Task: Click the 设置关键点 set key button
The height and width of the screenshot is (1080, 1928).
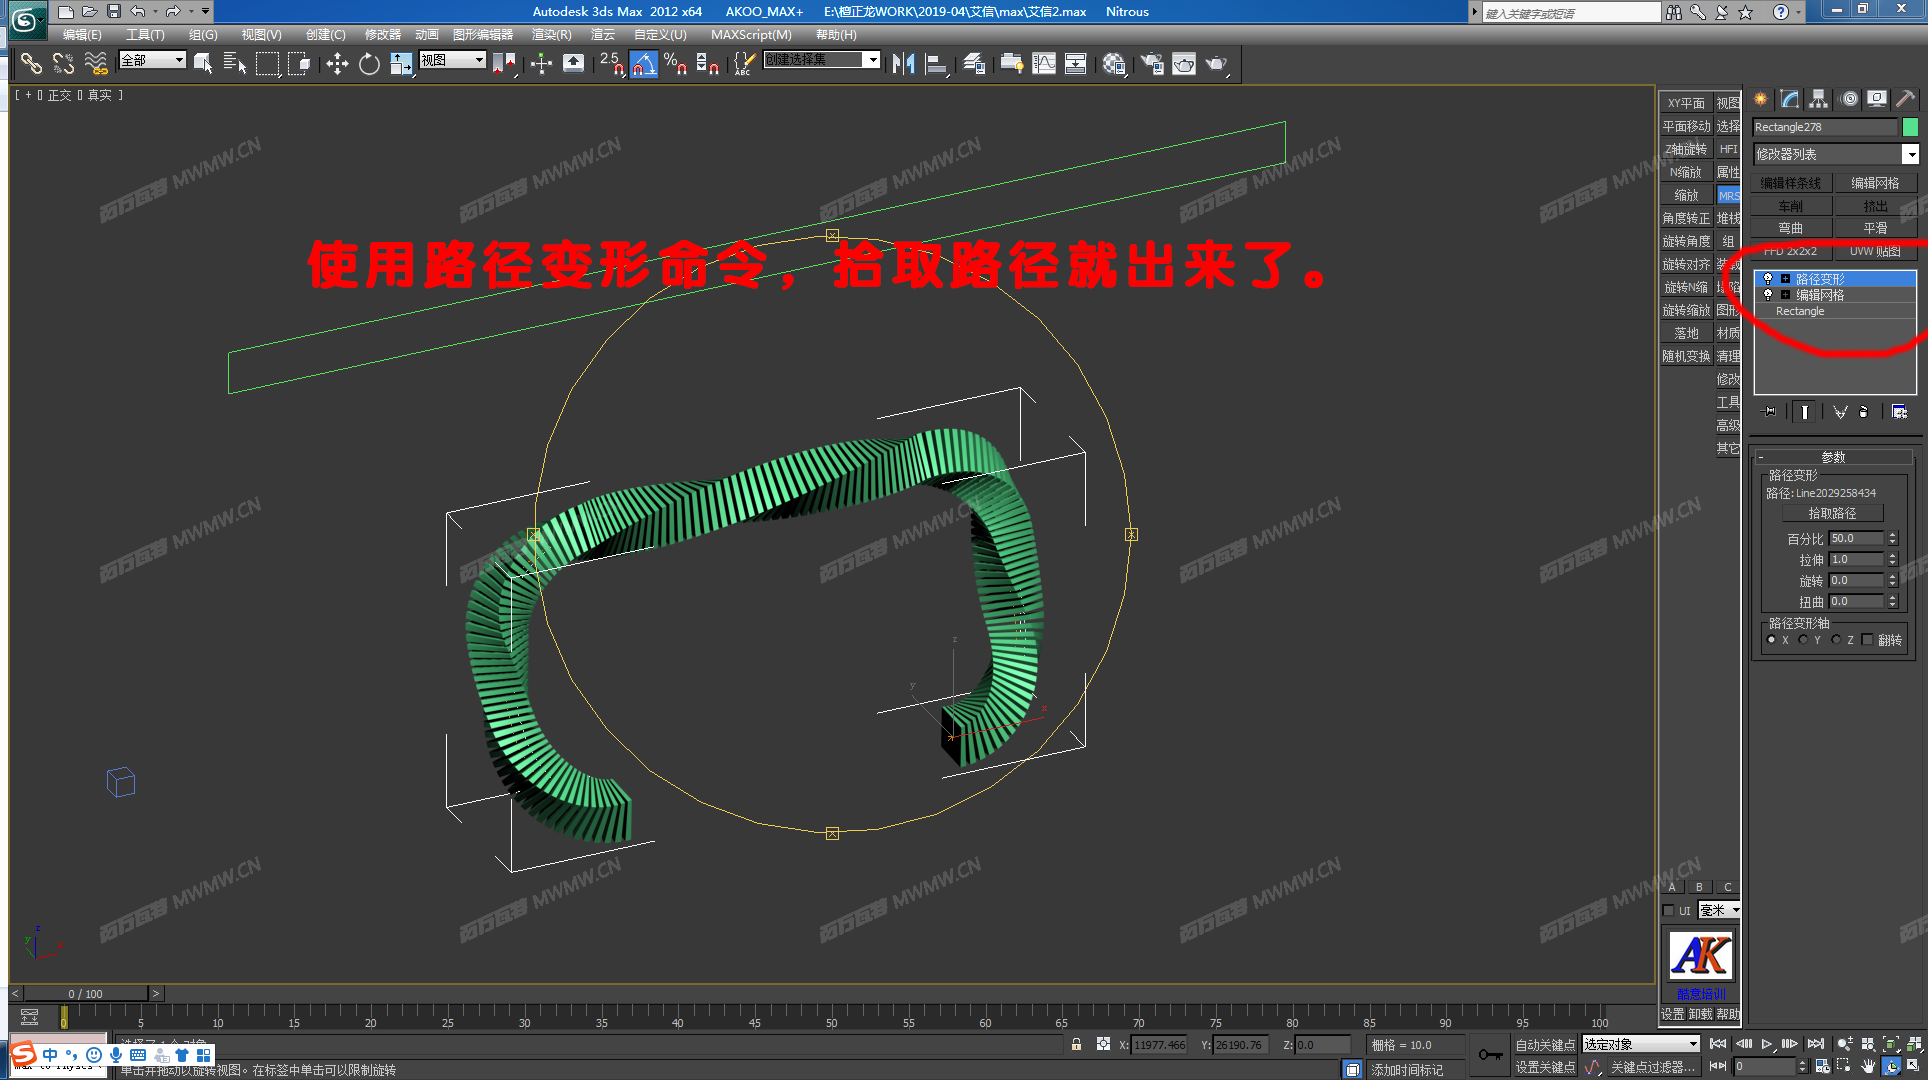Action: (x=1545, y=1067)
